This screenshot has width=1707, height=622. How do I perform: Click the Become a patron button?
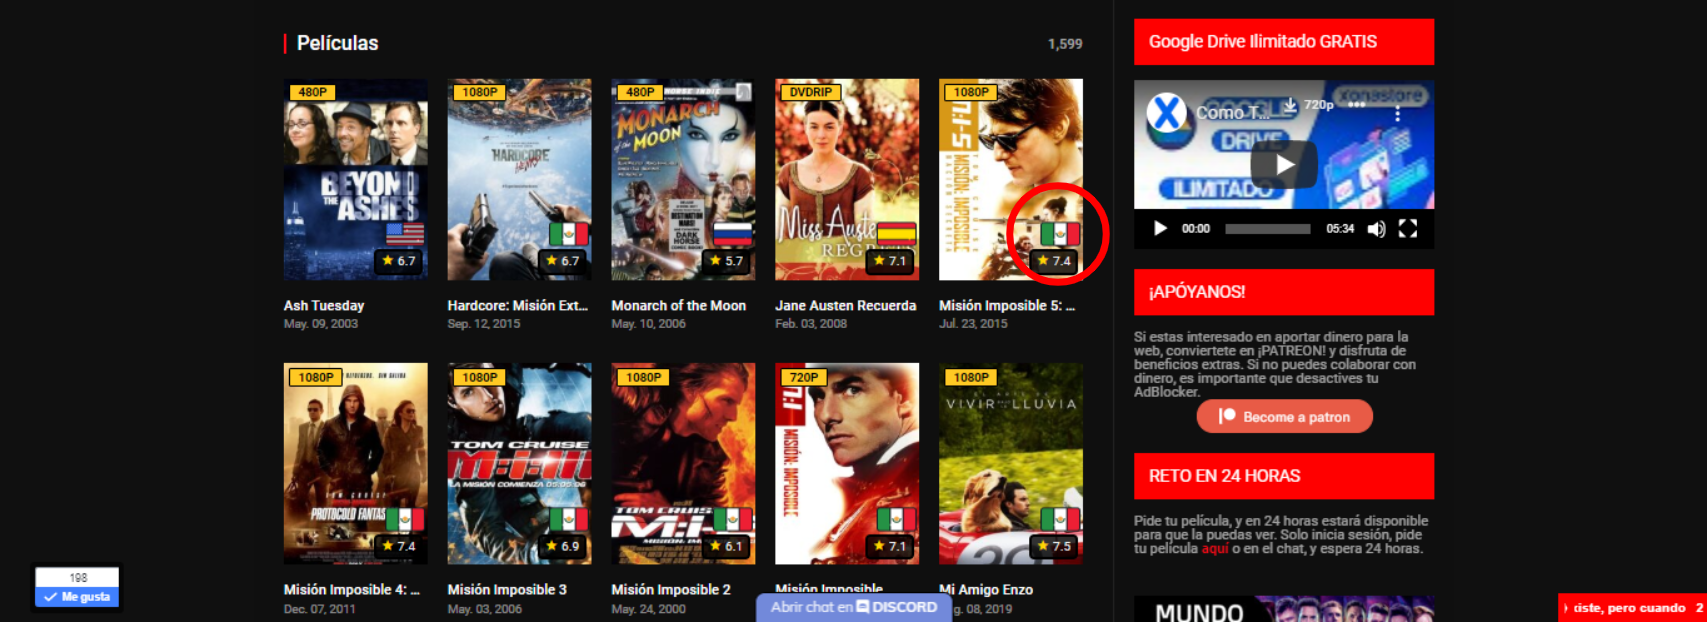(1284, 417)
